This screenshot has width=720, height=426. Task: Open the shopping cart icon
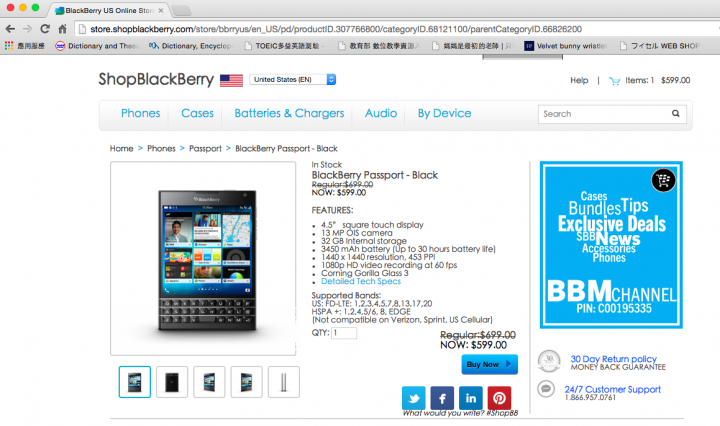click(614, 81)
